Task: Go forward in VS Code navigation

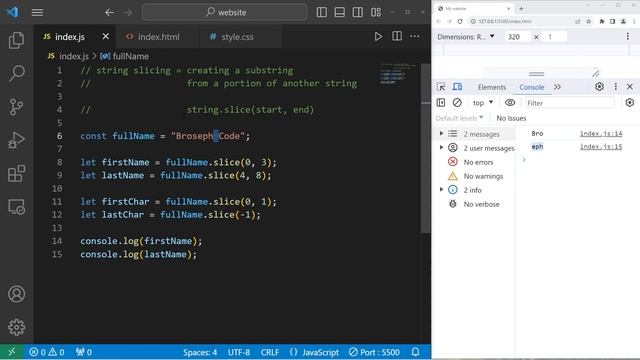Action: click(128, 13)
